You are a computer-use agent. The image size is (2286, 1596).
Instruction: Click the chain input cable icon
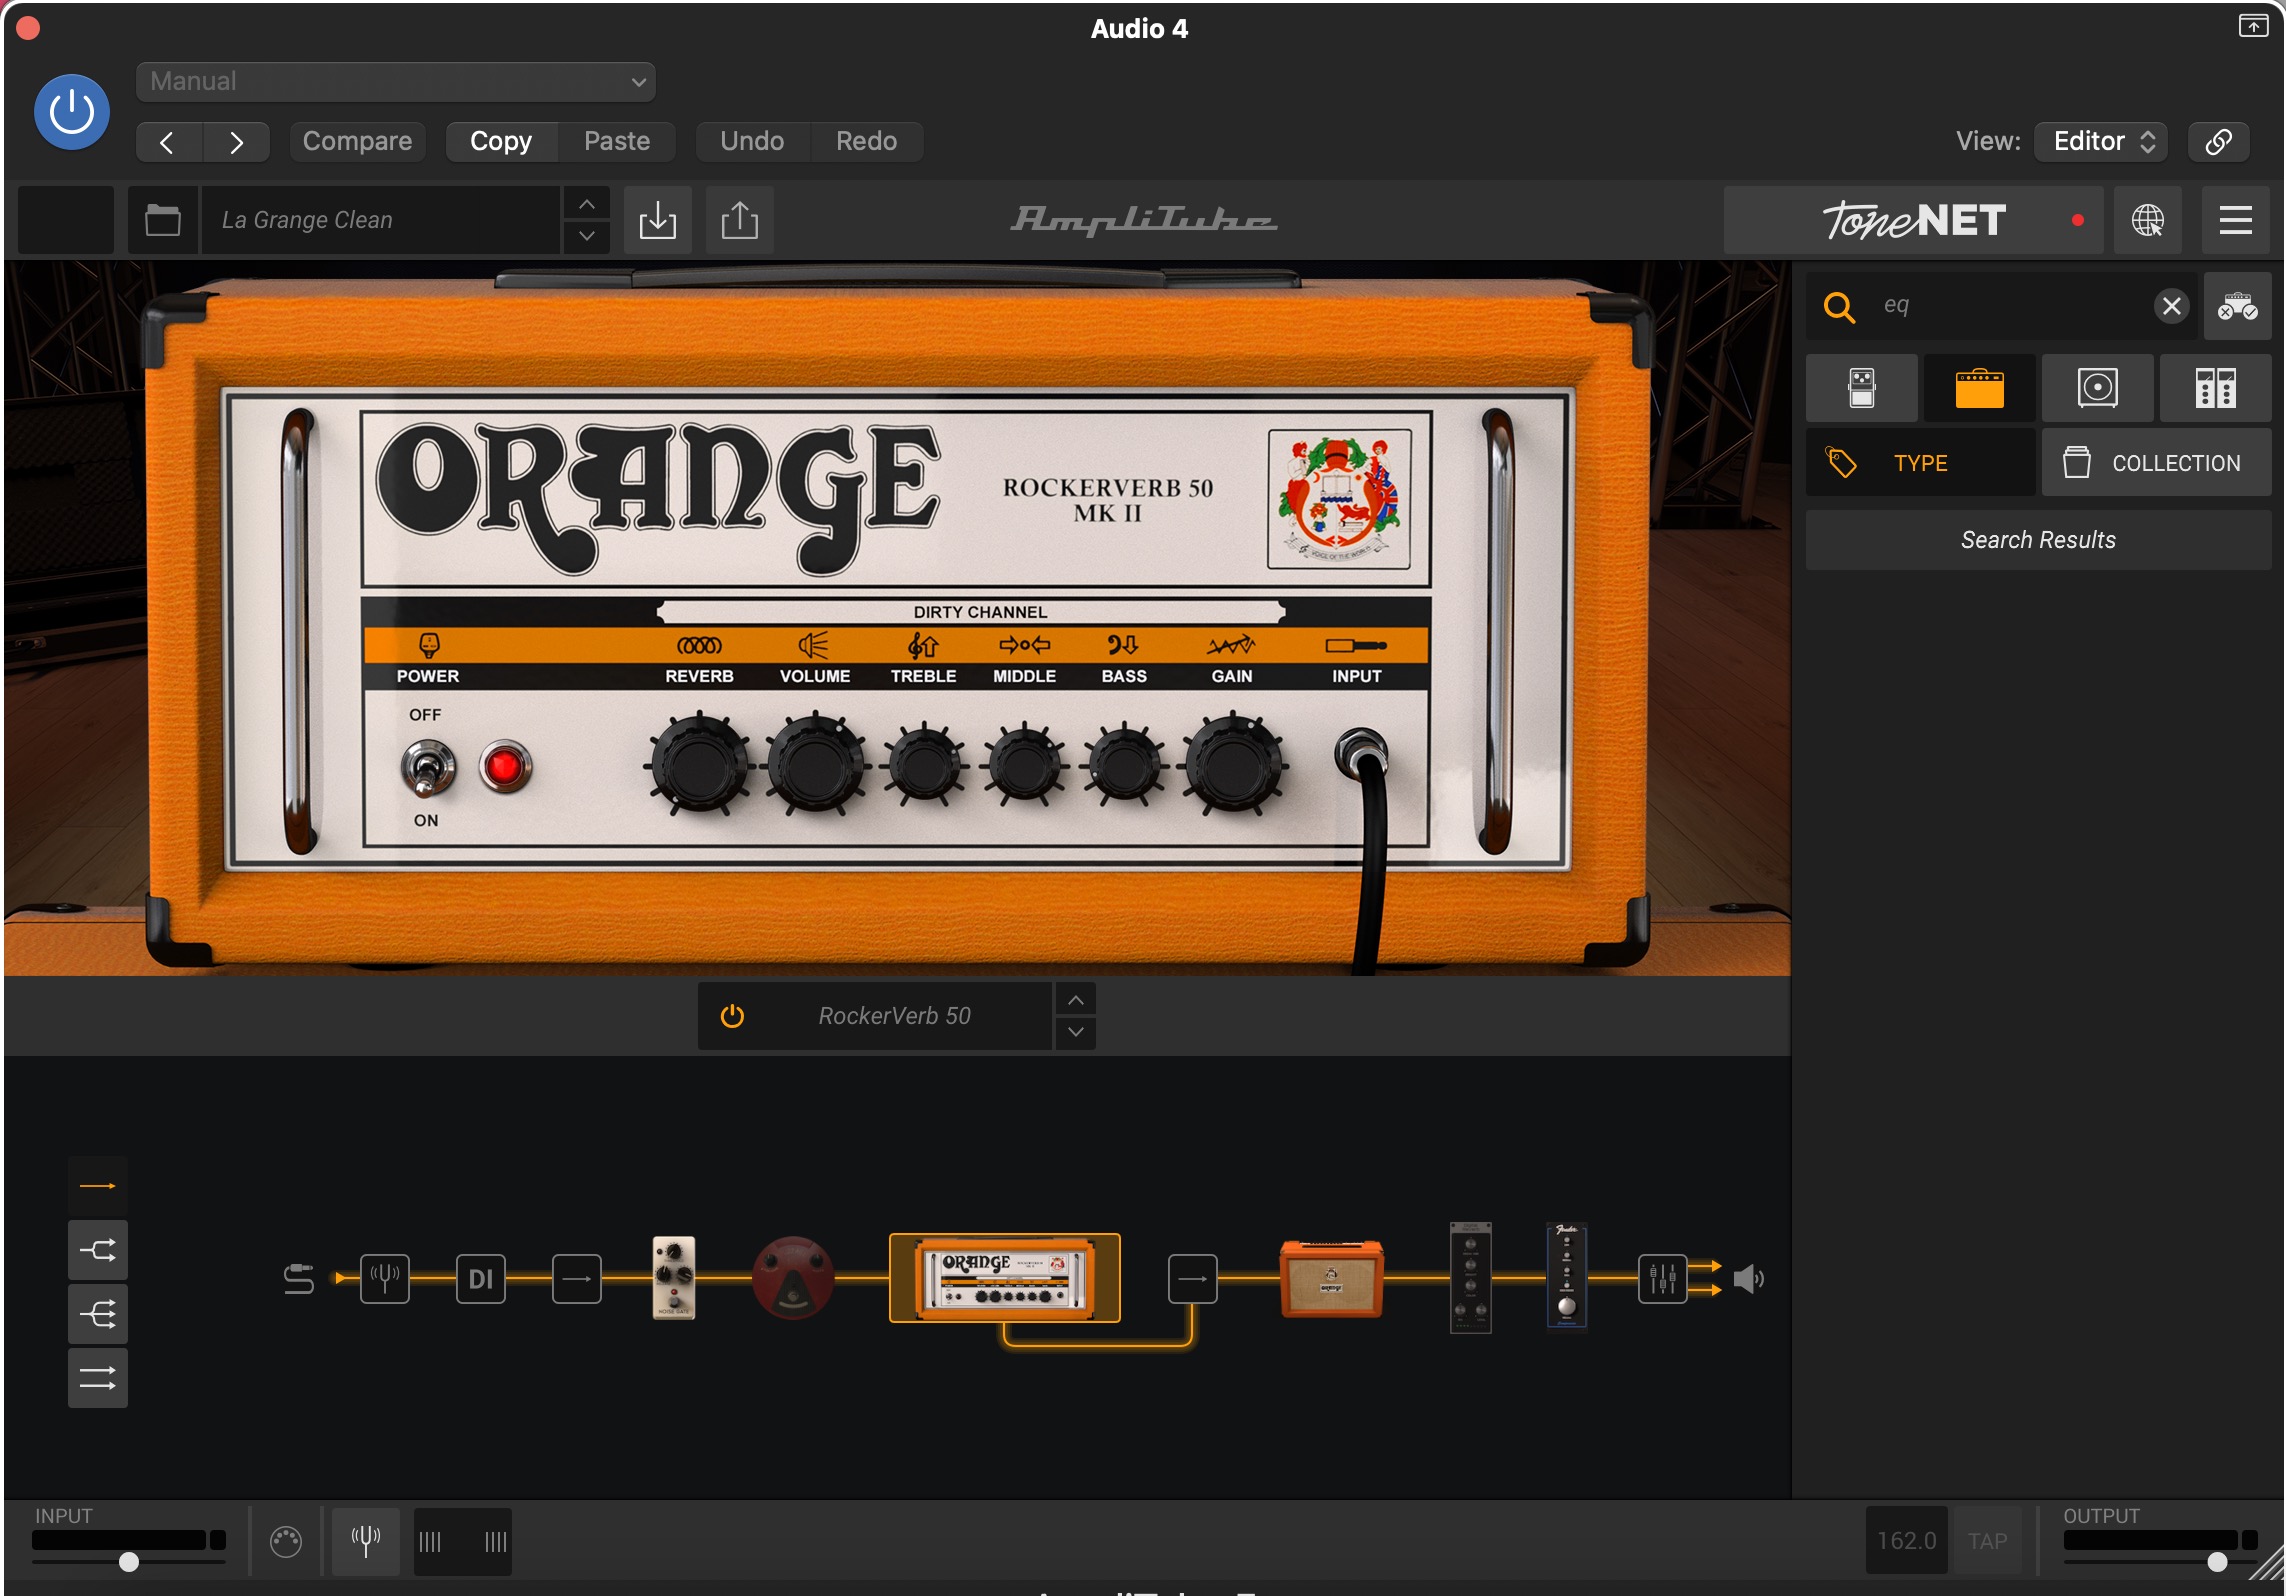pyautogui.click(x=298, y=1279)
